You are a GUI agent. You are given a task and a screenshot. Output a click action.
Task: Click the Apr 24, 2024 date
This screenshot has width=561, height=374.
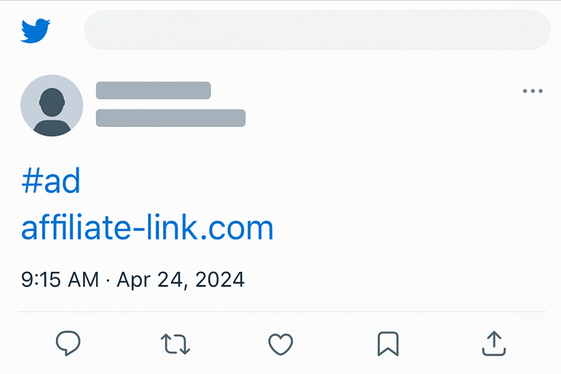(181, 280)
